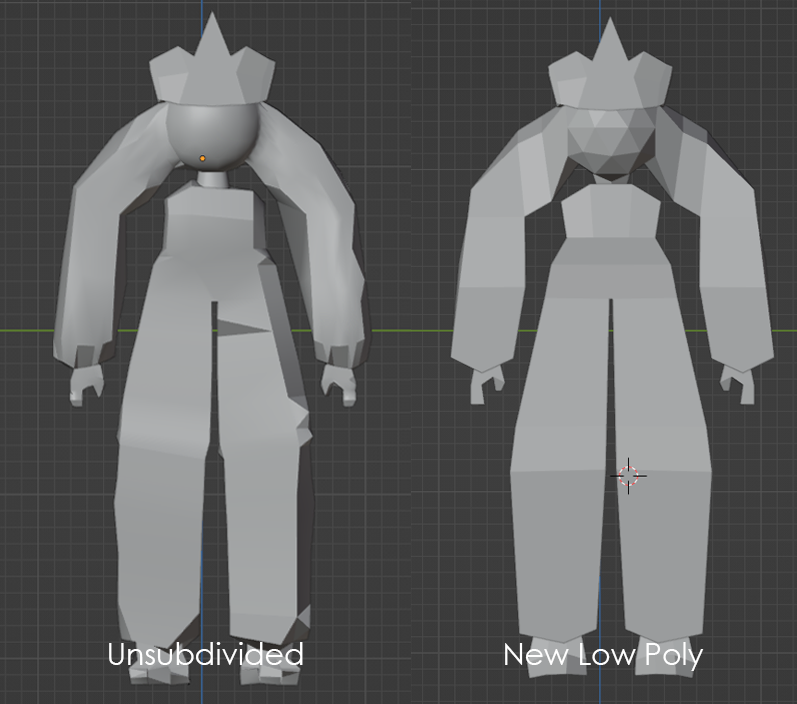797x704 pixels.
Task: Click the red-white 3D cursor crosshair
Action: click(628, 476)
